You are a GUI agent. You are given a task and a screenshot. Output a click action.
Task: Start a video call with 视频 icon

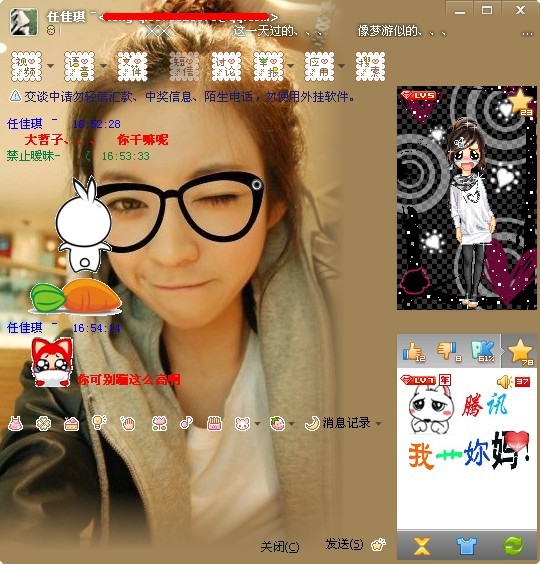pos(26,66)
